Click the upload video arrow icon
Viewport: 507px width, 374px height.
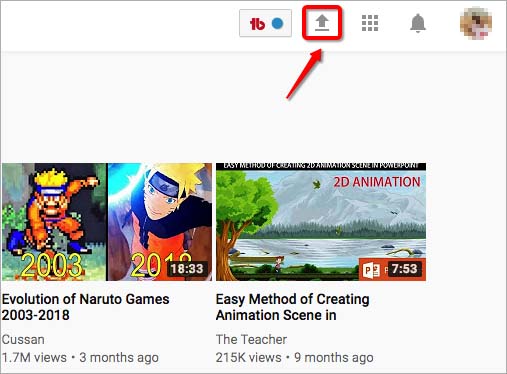coord(322,23)
